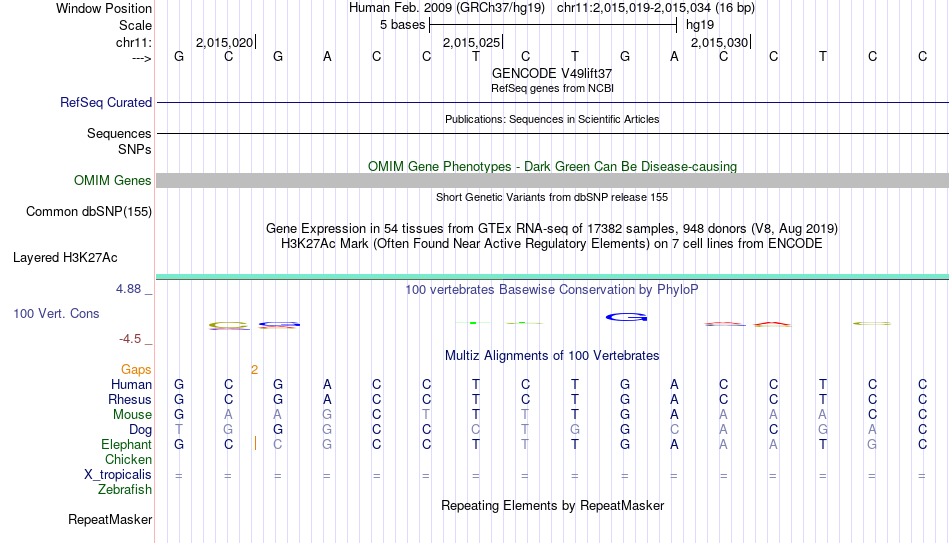Click the 'Human Feb. 2009 (GRCh37/hg19)' assembly text
The height and width of the screenshot is (543, 950).
pyautogui.click(x=447, y=8)
